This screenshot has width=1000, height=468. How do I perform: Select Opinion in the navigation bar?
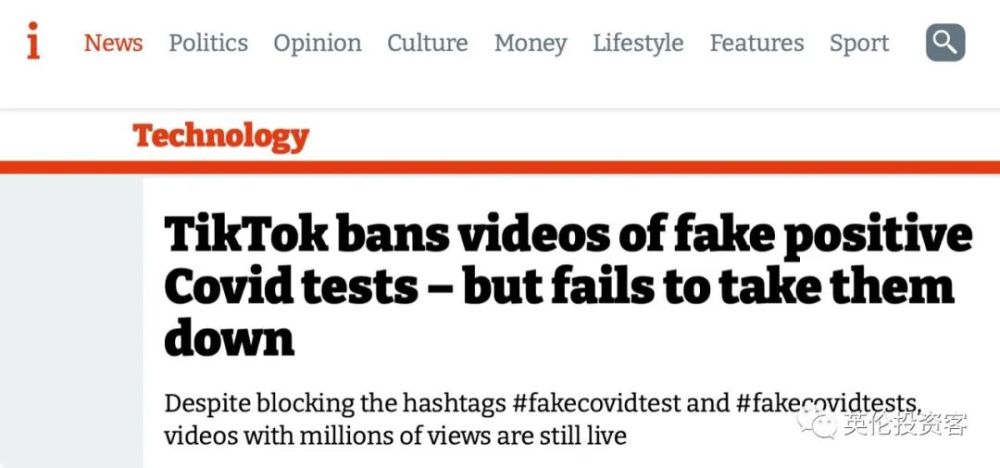click(x=317, y=43)
